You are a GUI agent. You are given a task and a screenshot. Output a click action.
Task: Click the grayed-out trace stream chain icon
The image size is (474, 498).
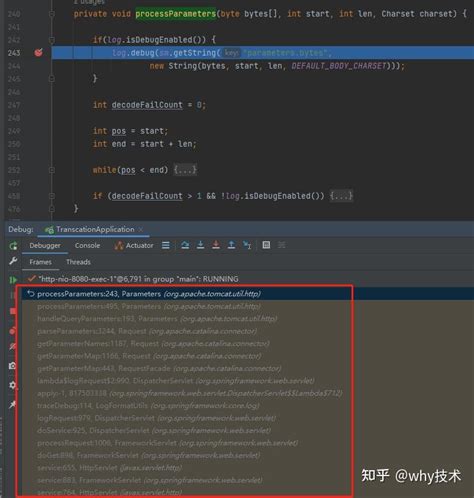coord(282,245)
